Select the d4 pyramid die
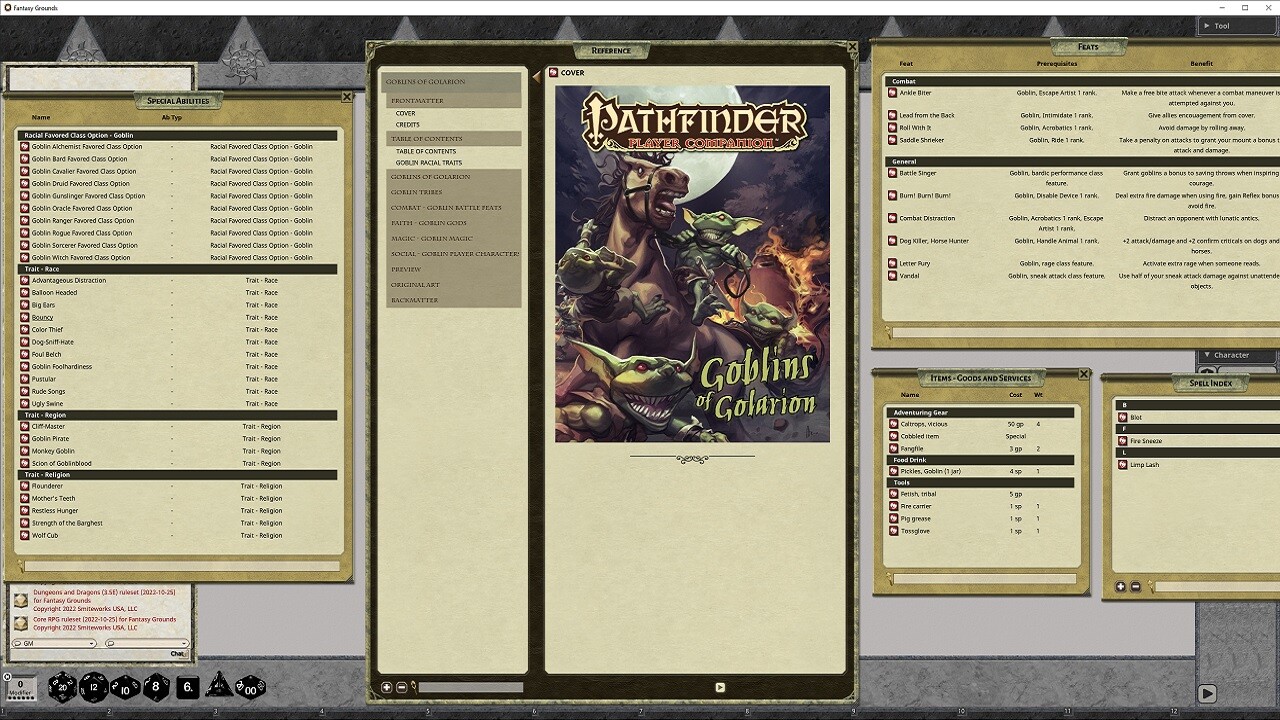 [218, 686]
